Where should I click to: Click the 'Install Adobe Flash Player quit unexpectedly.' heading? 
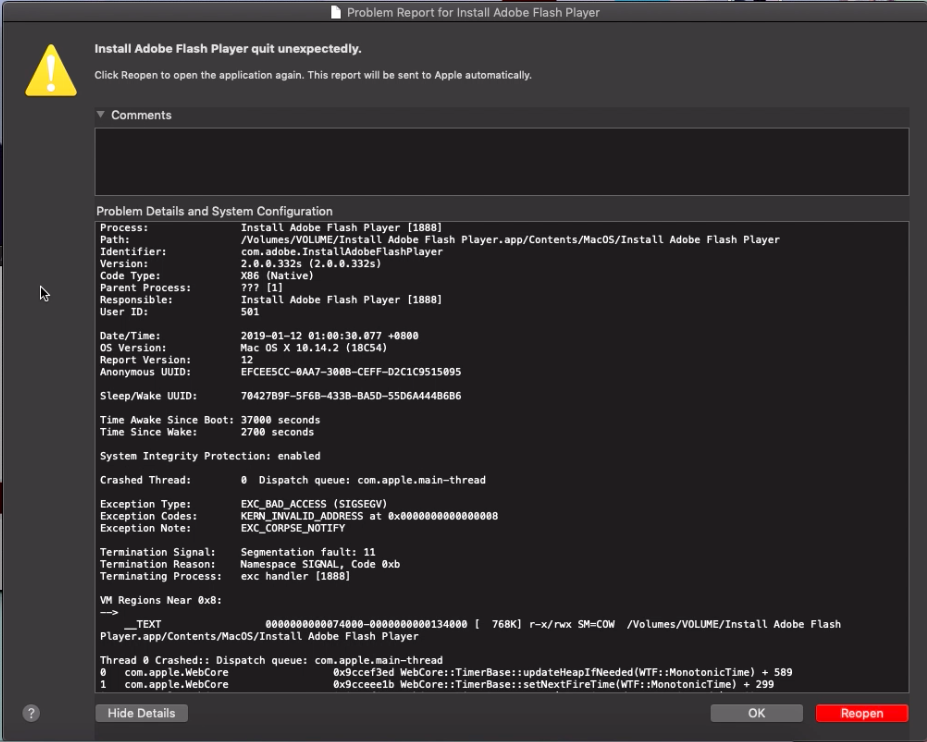pyautogui.click(x=228, y=48)
